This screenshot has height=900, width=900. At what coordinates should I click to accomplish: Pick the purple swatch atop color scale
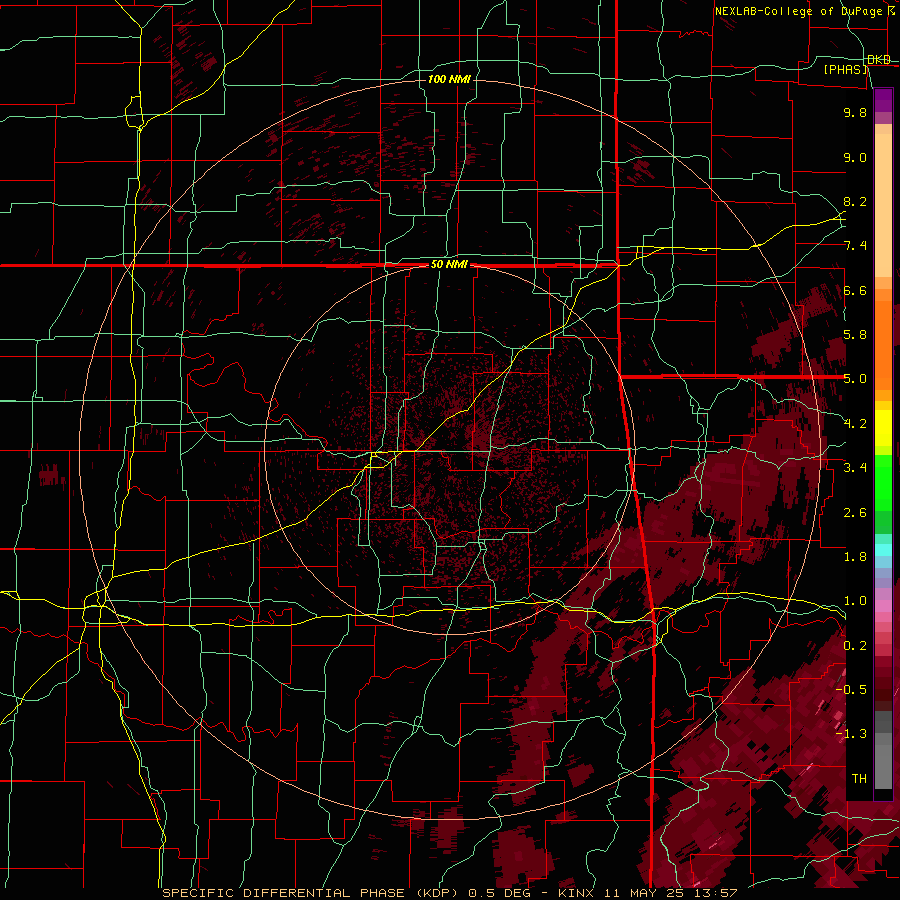click(x=883, y=100)
